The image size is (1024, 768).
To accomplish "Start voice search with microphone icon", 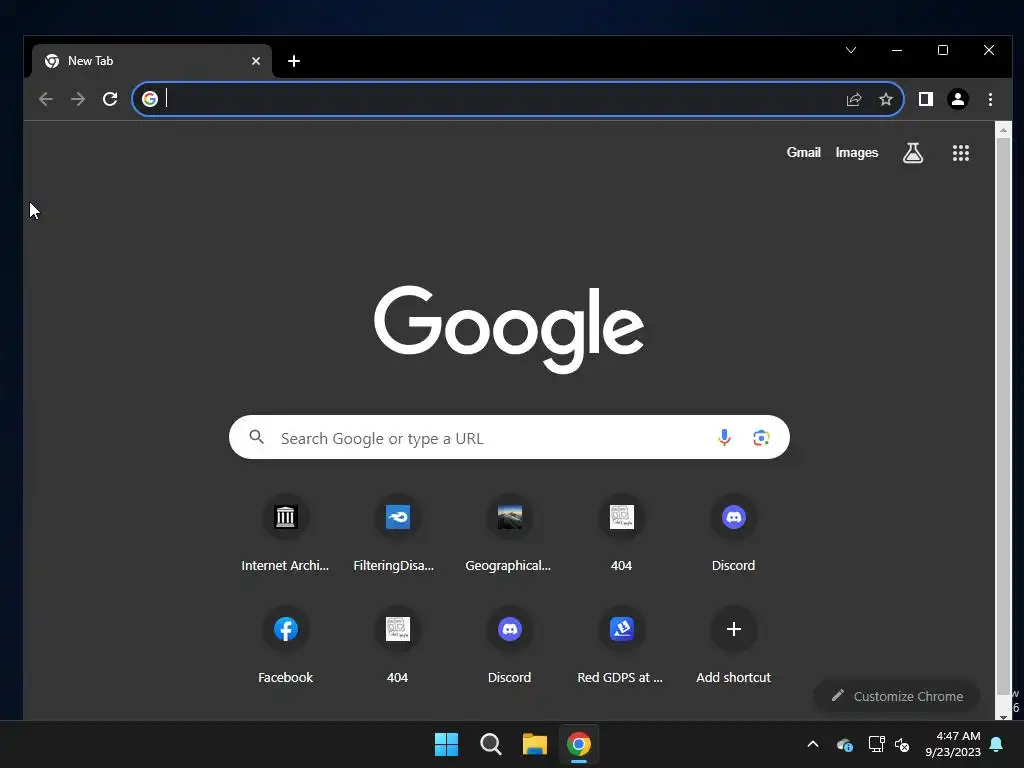I will point(724,437).
